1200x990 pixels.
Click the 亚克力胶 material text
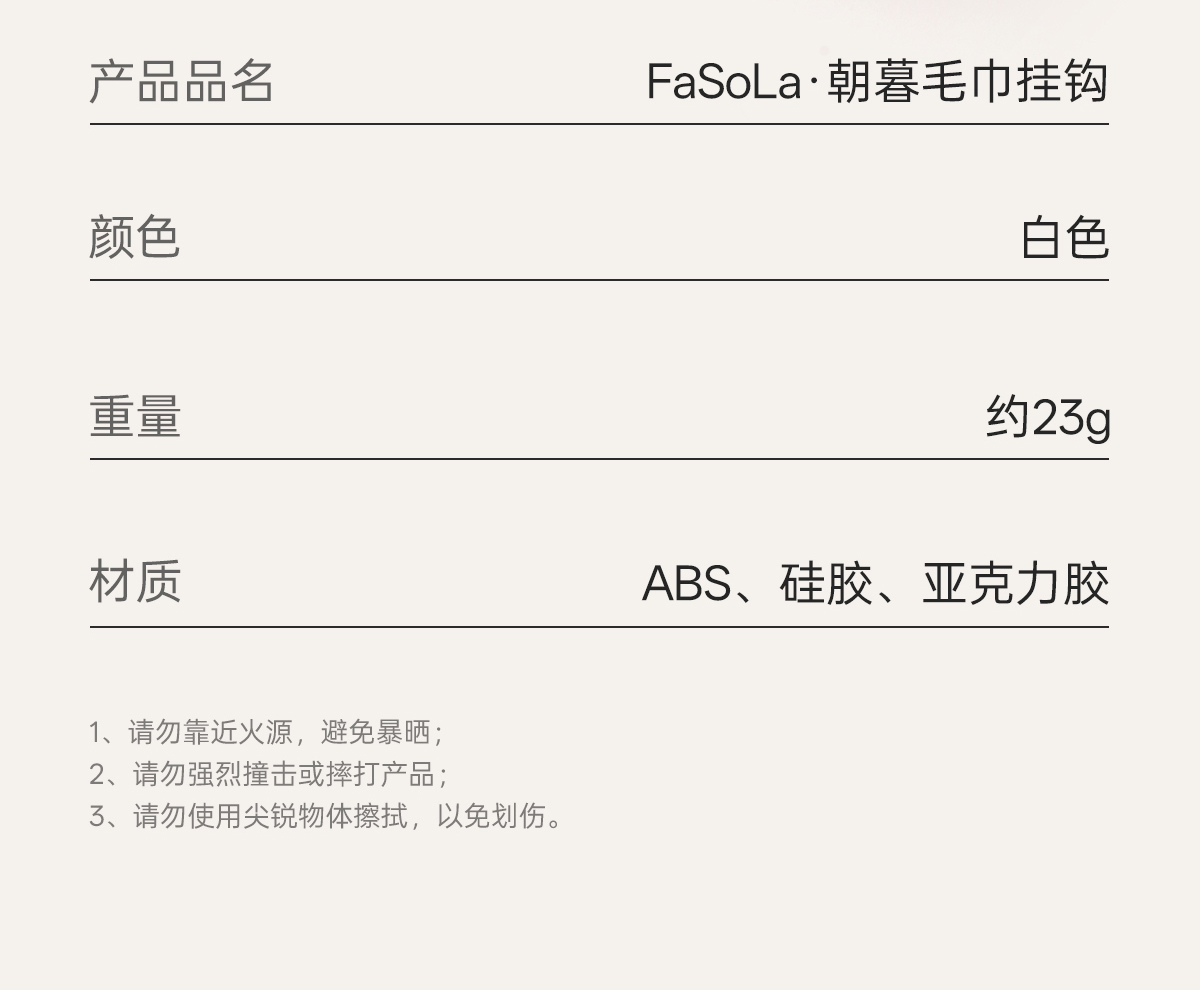1015,584
